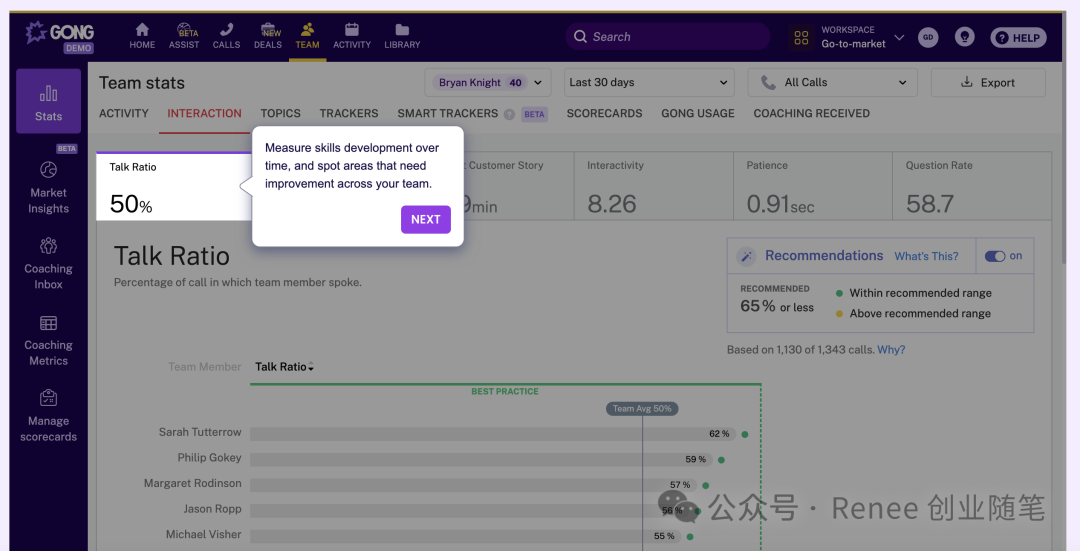
Task: Click the Philip Gokey talk ratio bar
Action: point(481,459)
